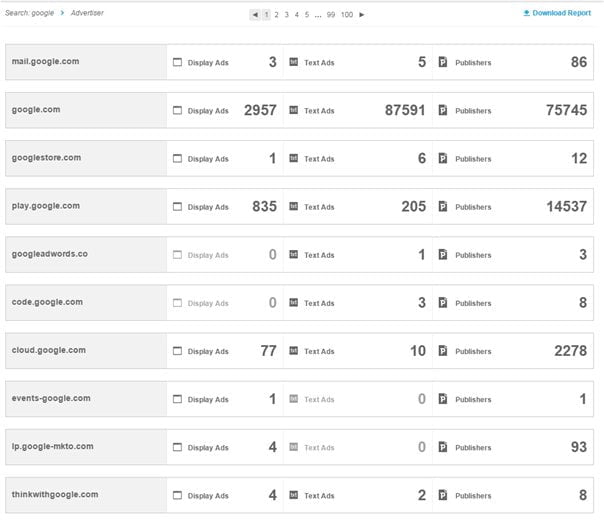
Task: Click the Publishers icon for lp.google-mkto.com
Action: pyautogui.click(x=443, y=447)
